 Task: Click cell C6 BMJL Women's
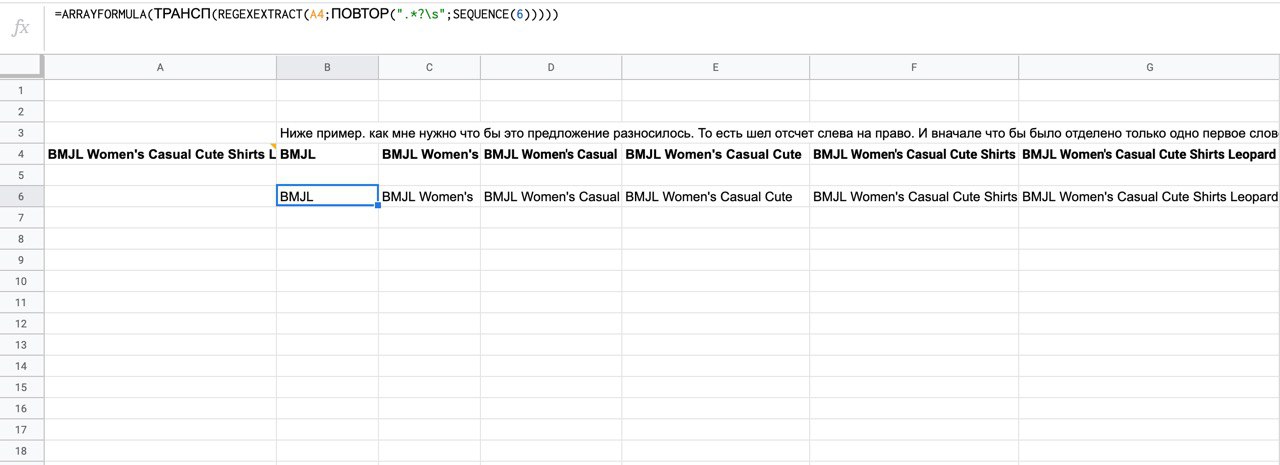coord(429,197)
